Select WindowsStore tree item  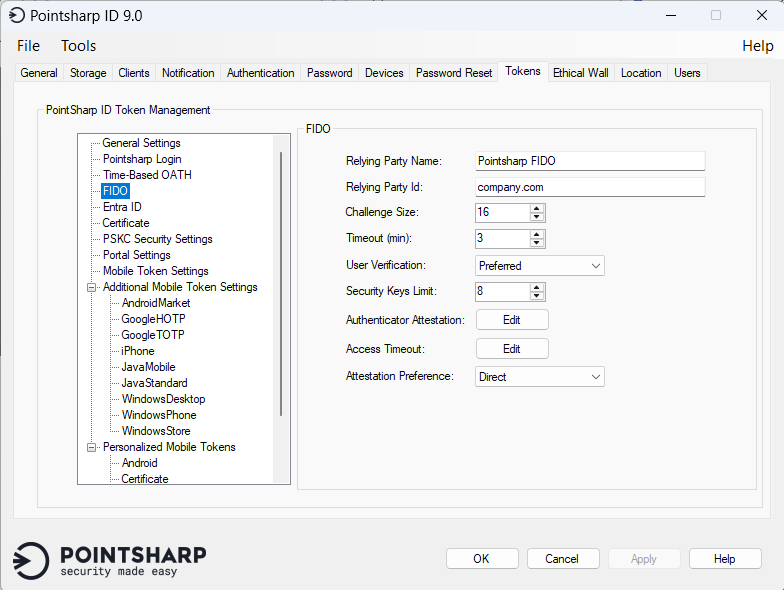156,431
